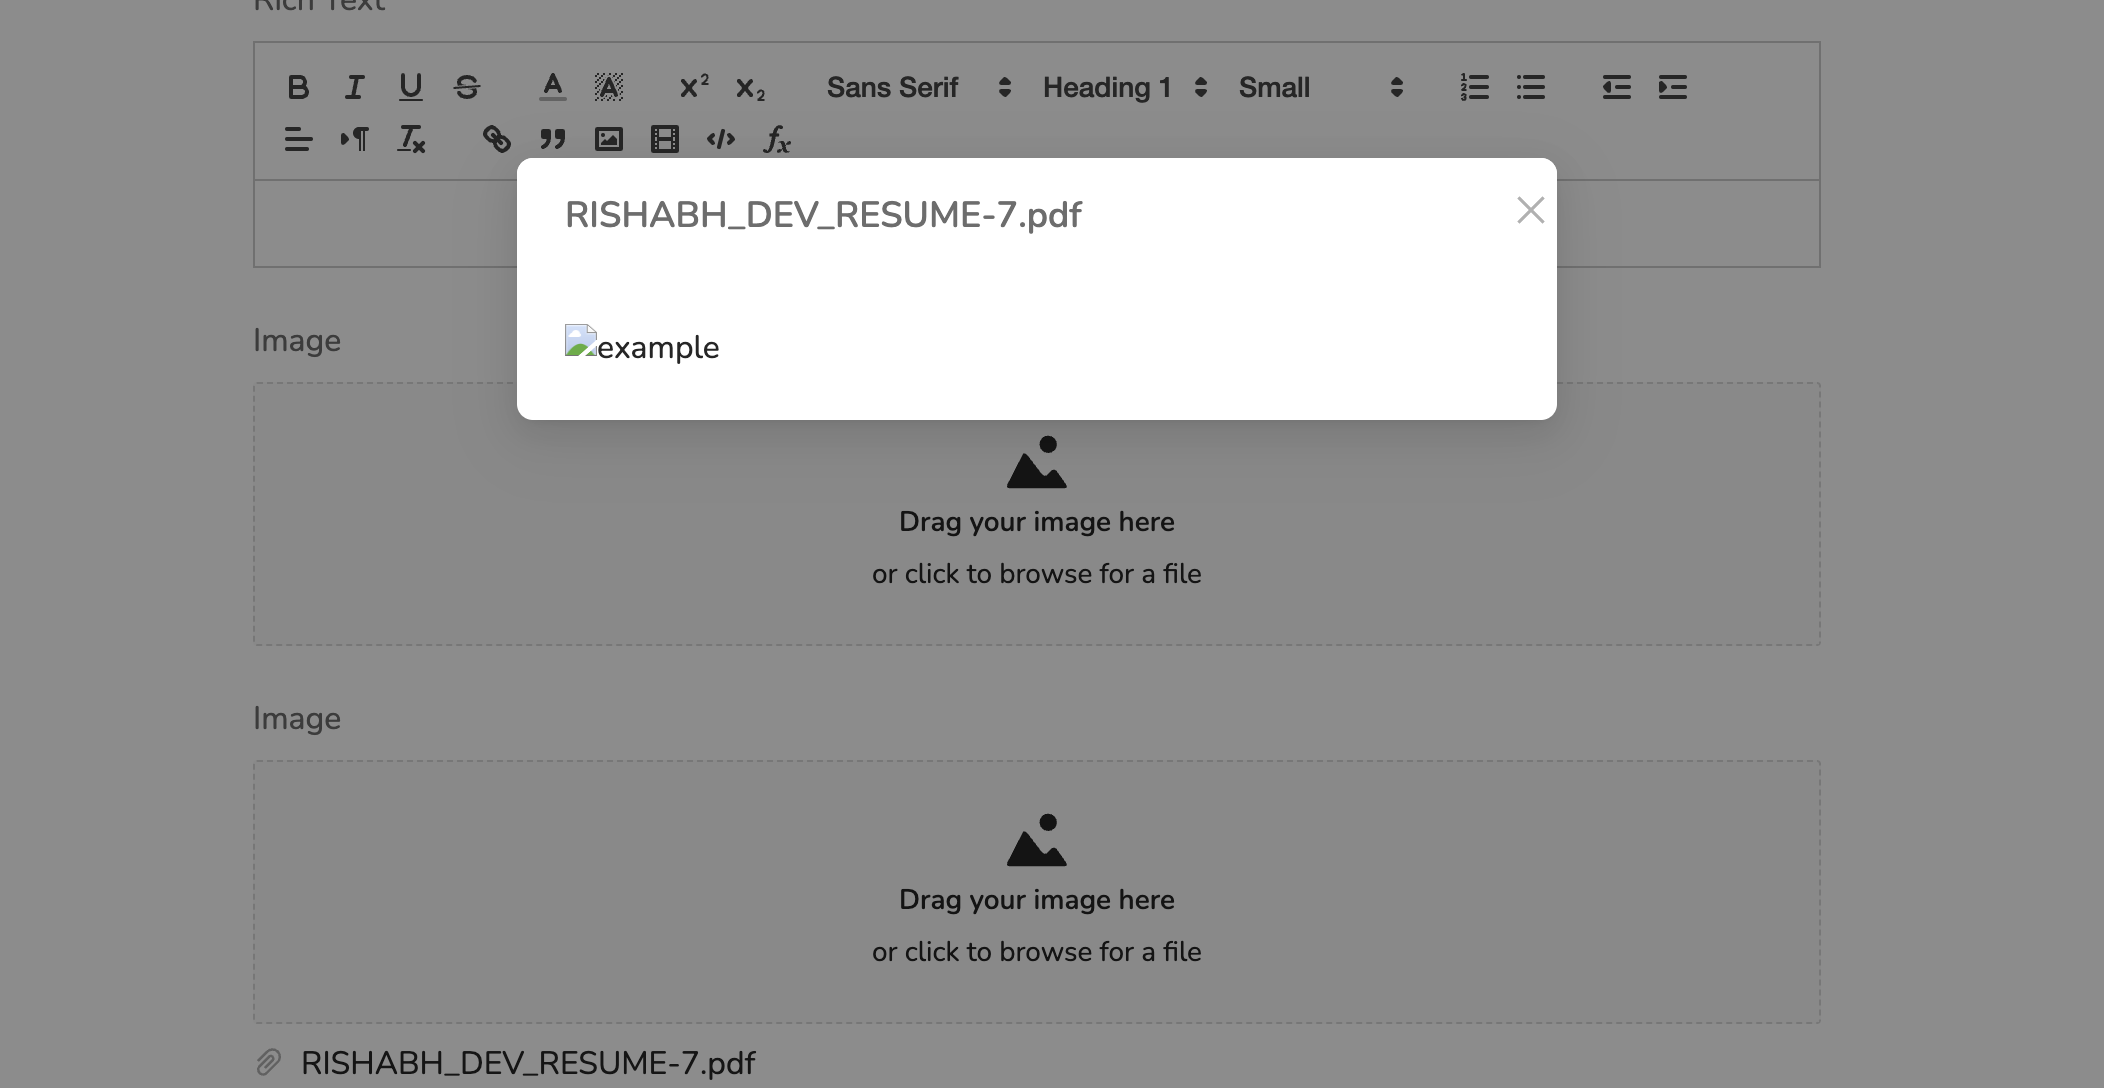Apply strikethrough formatting
Image resolution: width=2104 pixels, height=1088 pixels.
click(x=466, y=88)
